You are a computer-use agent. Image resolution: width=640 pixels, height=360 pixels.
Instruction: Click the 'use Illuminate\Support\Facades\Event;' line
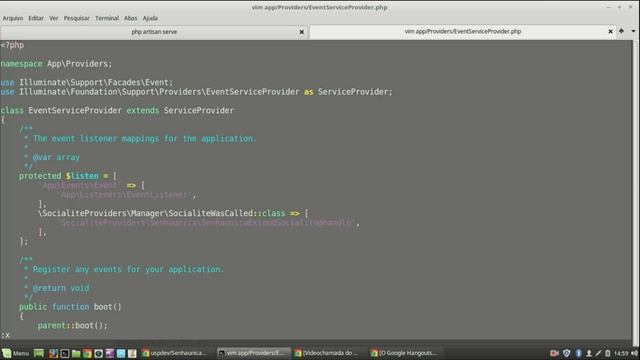point(87,82)
